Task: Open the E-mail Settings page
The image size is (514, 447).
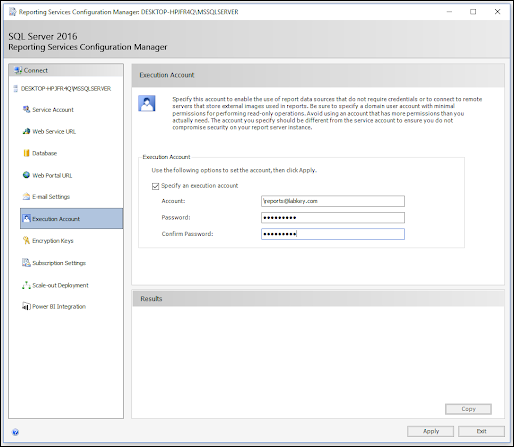Action: 51,197
